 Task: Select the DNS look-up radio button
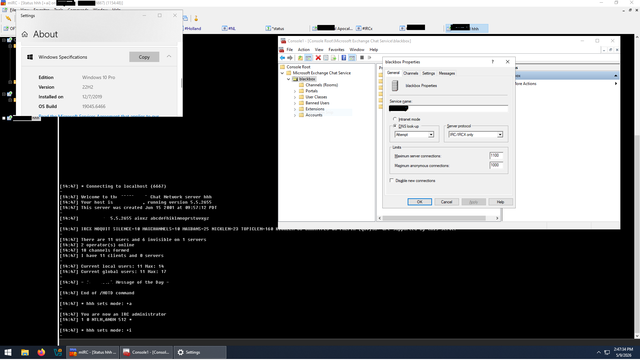click(395, 126)
